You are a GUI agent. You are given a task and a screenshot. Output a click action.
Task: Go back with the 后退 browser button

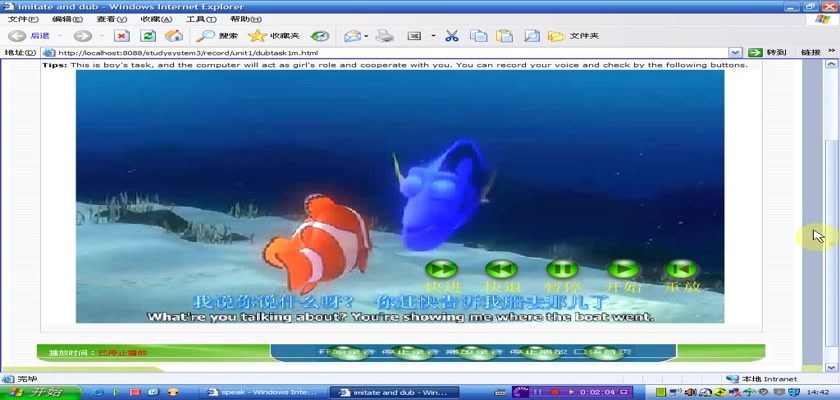click(x=29, y=36)
